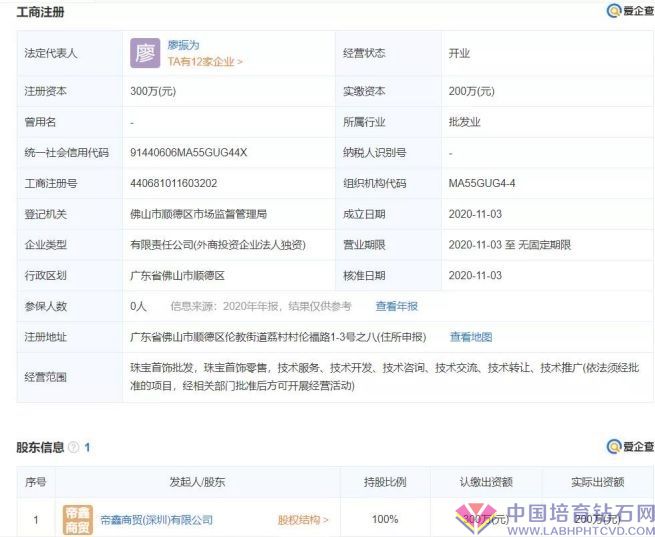The height and width of the screenshot is (537, 655).
Task: Open 帝鑫商贸(深圳)有限公司 shareholder link
Action: tap(157, 520)
